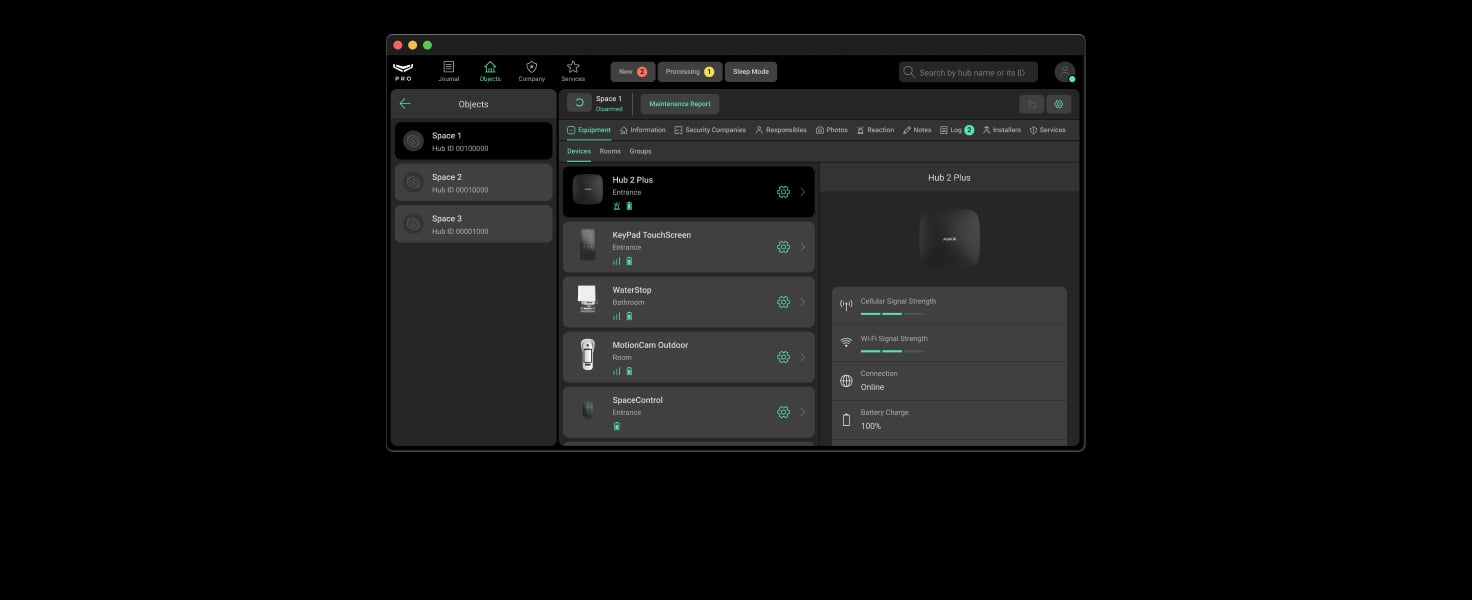The image size is (1472, 600).
Task: Click the search field for hub name
Action: pyautogui.click(x=967, y=71)
